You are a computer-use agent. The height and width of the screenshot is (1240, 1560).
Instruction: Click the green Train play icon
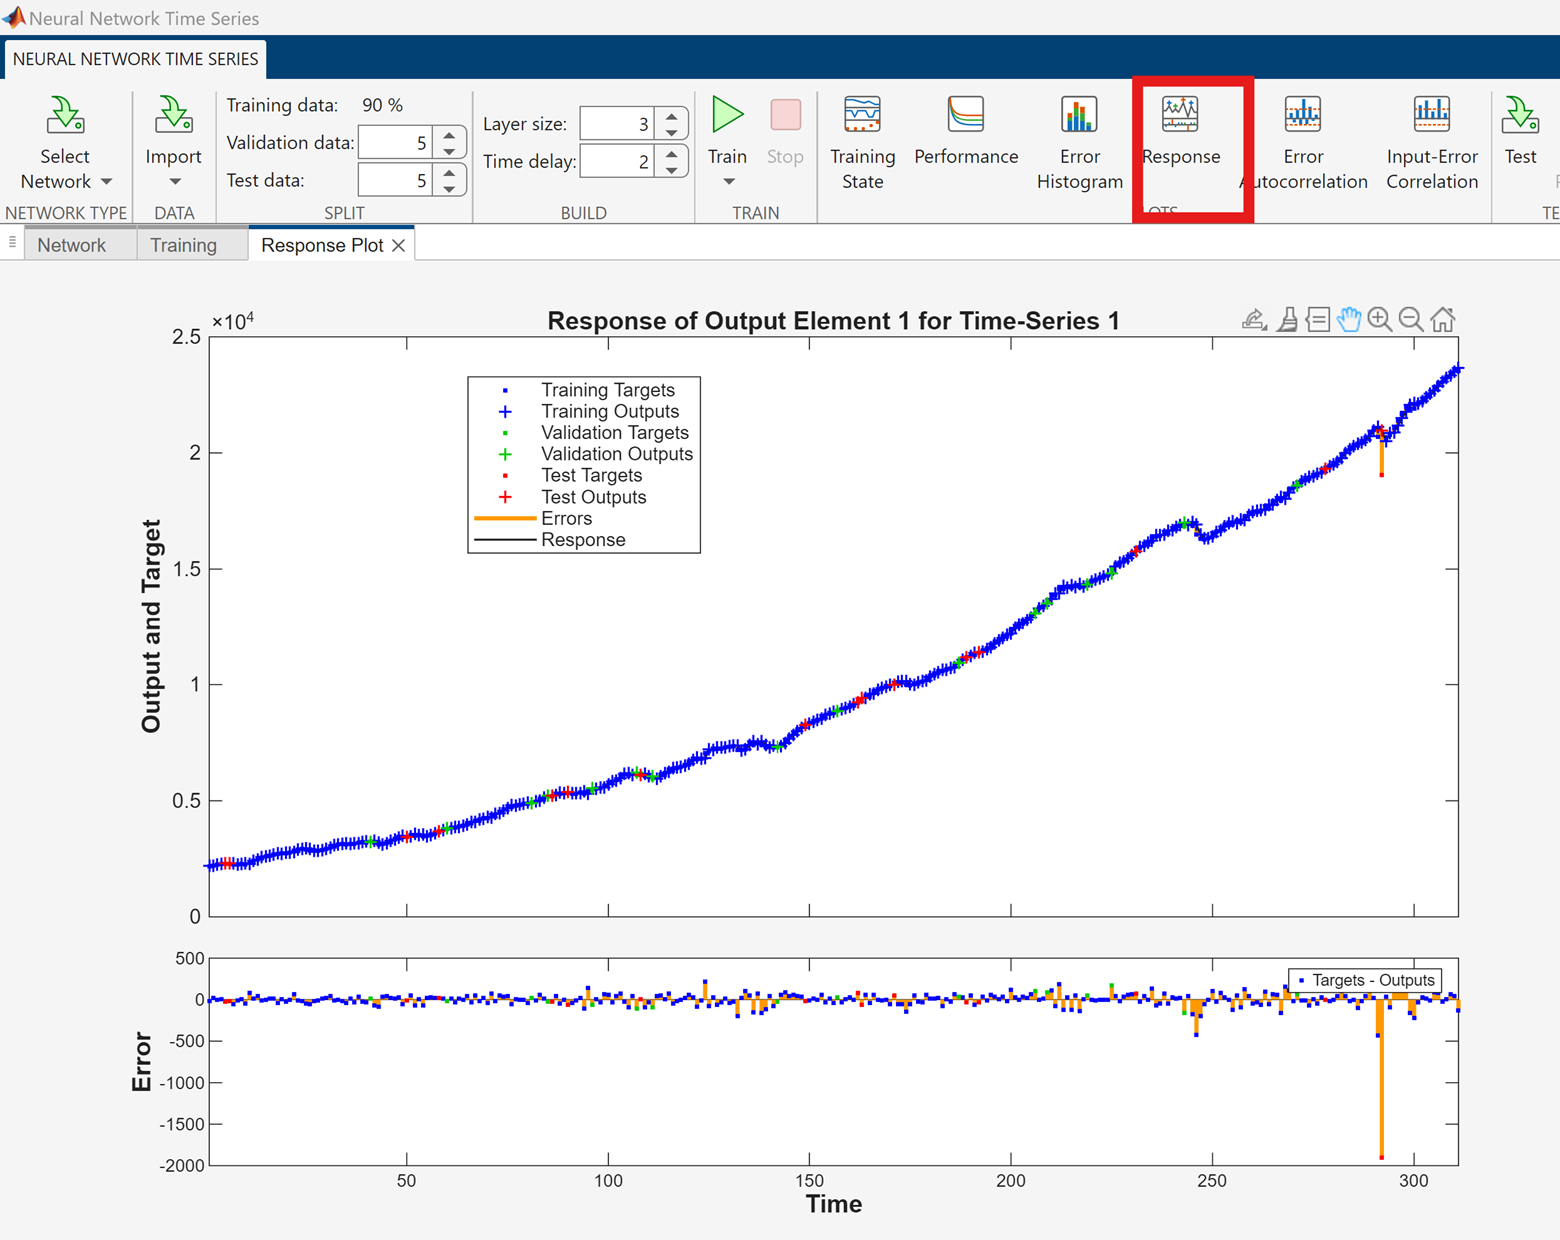pyautogui.click(x=727, y=116)
